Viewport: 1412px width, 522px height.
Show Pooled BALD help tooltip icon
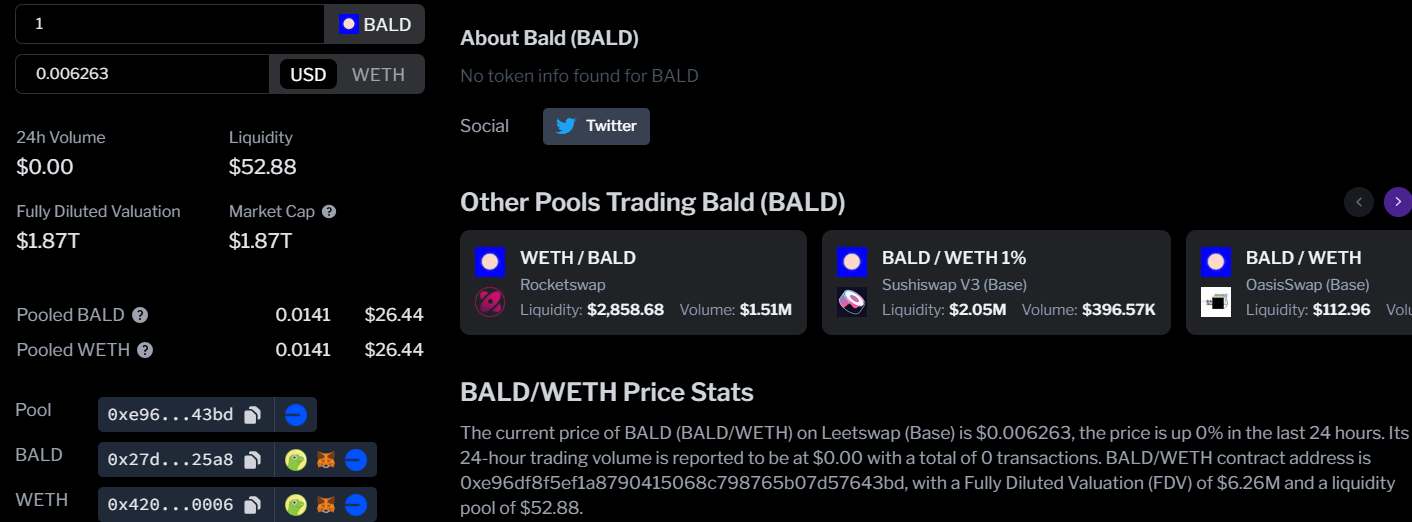point(140,315)
